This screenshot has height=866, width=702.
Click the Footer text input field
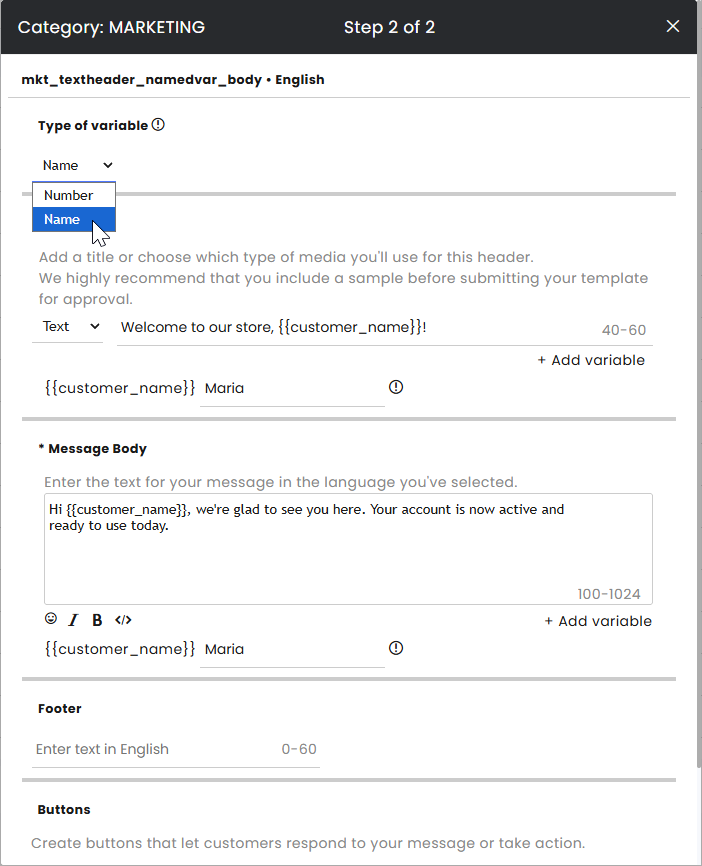coord(176,749)
